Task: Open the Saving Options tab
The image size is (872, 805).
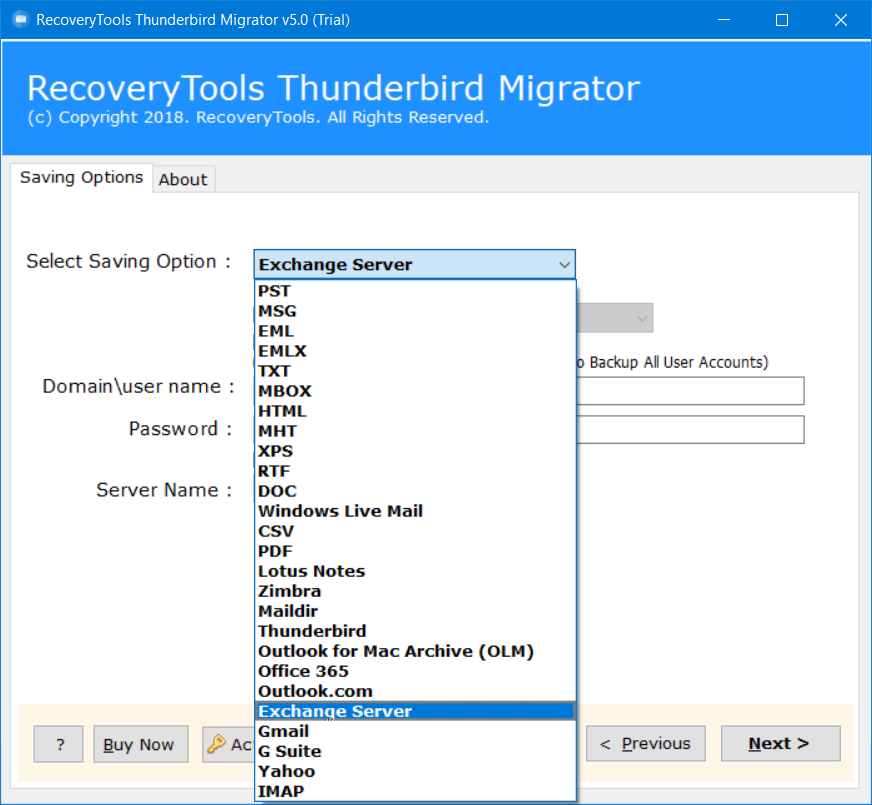Action: tap(81, 177)
